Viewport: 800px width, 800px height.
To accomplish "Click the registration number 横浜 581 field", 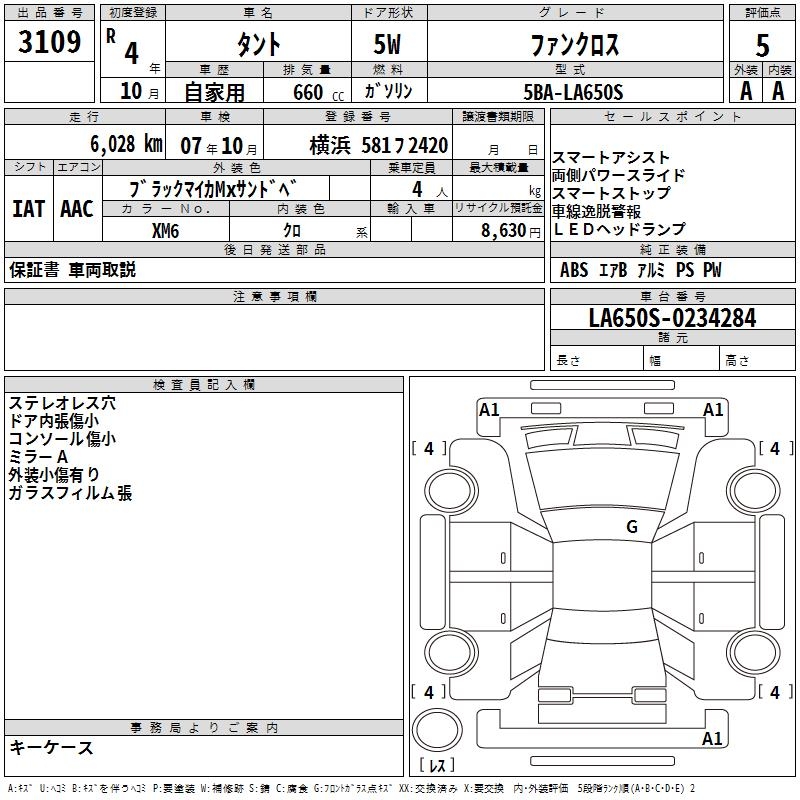I will (379, 145).
